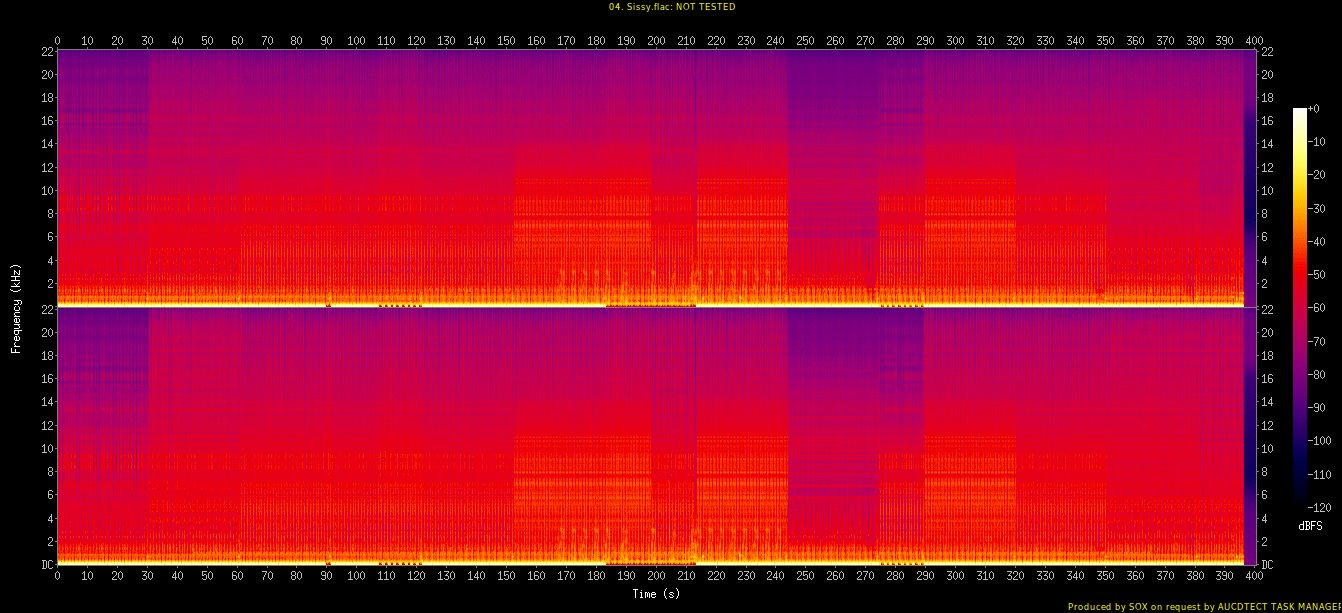The width and height of the screenshot is (1342, 613).
Task: Click the dark purple quiet section in the lower channel
Action: click(x=832, y=360)
